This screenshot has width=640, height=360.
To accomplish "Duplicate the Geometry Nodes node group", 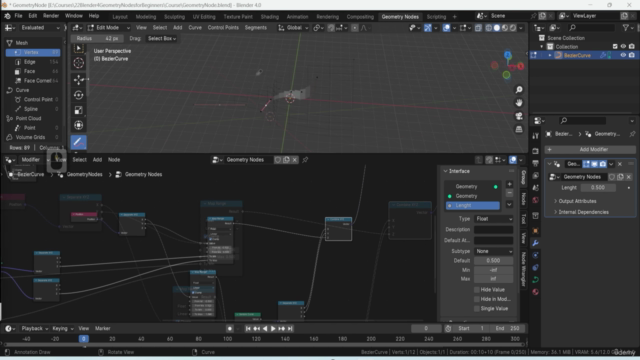I will pos(286,160).
